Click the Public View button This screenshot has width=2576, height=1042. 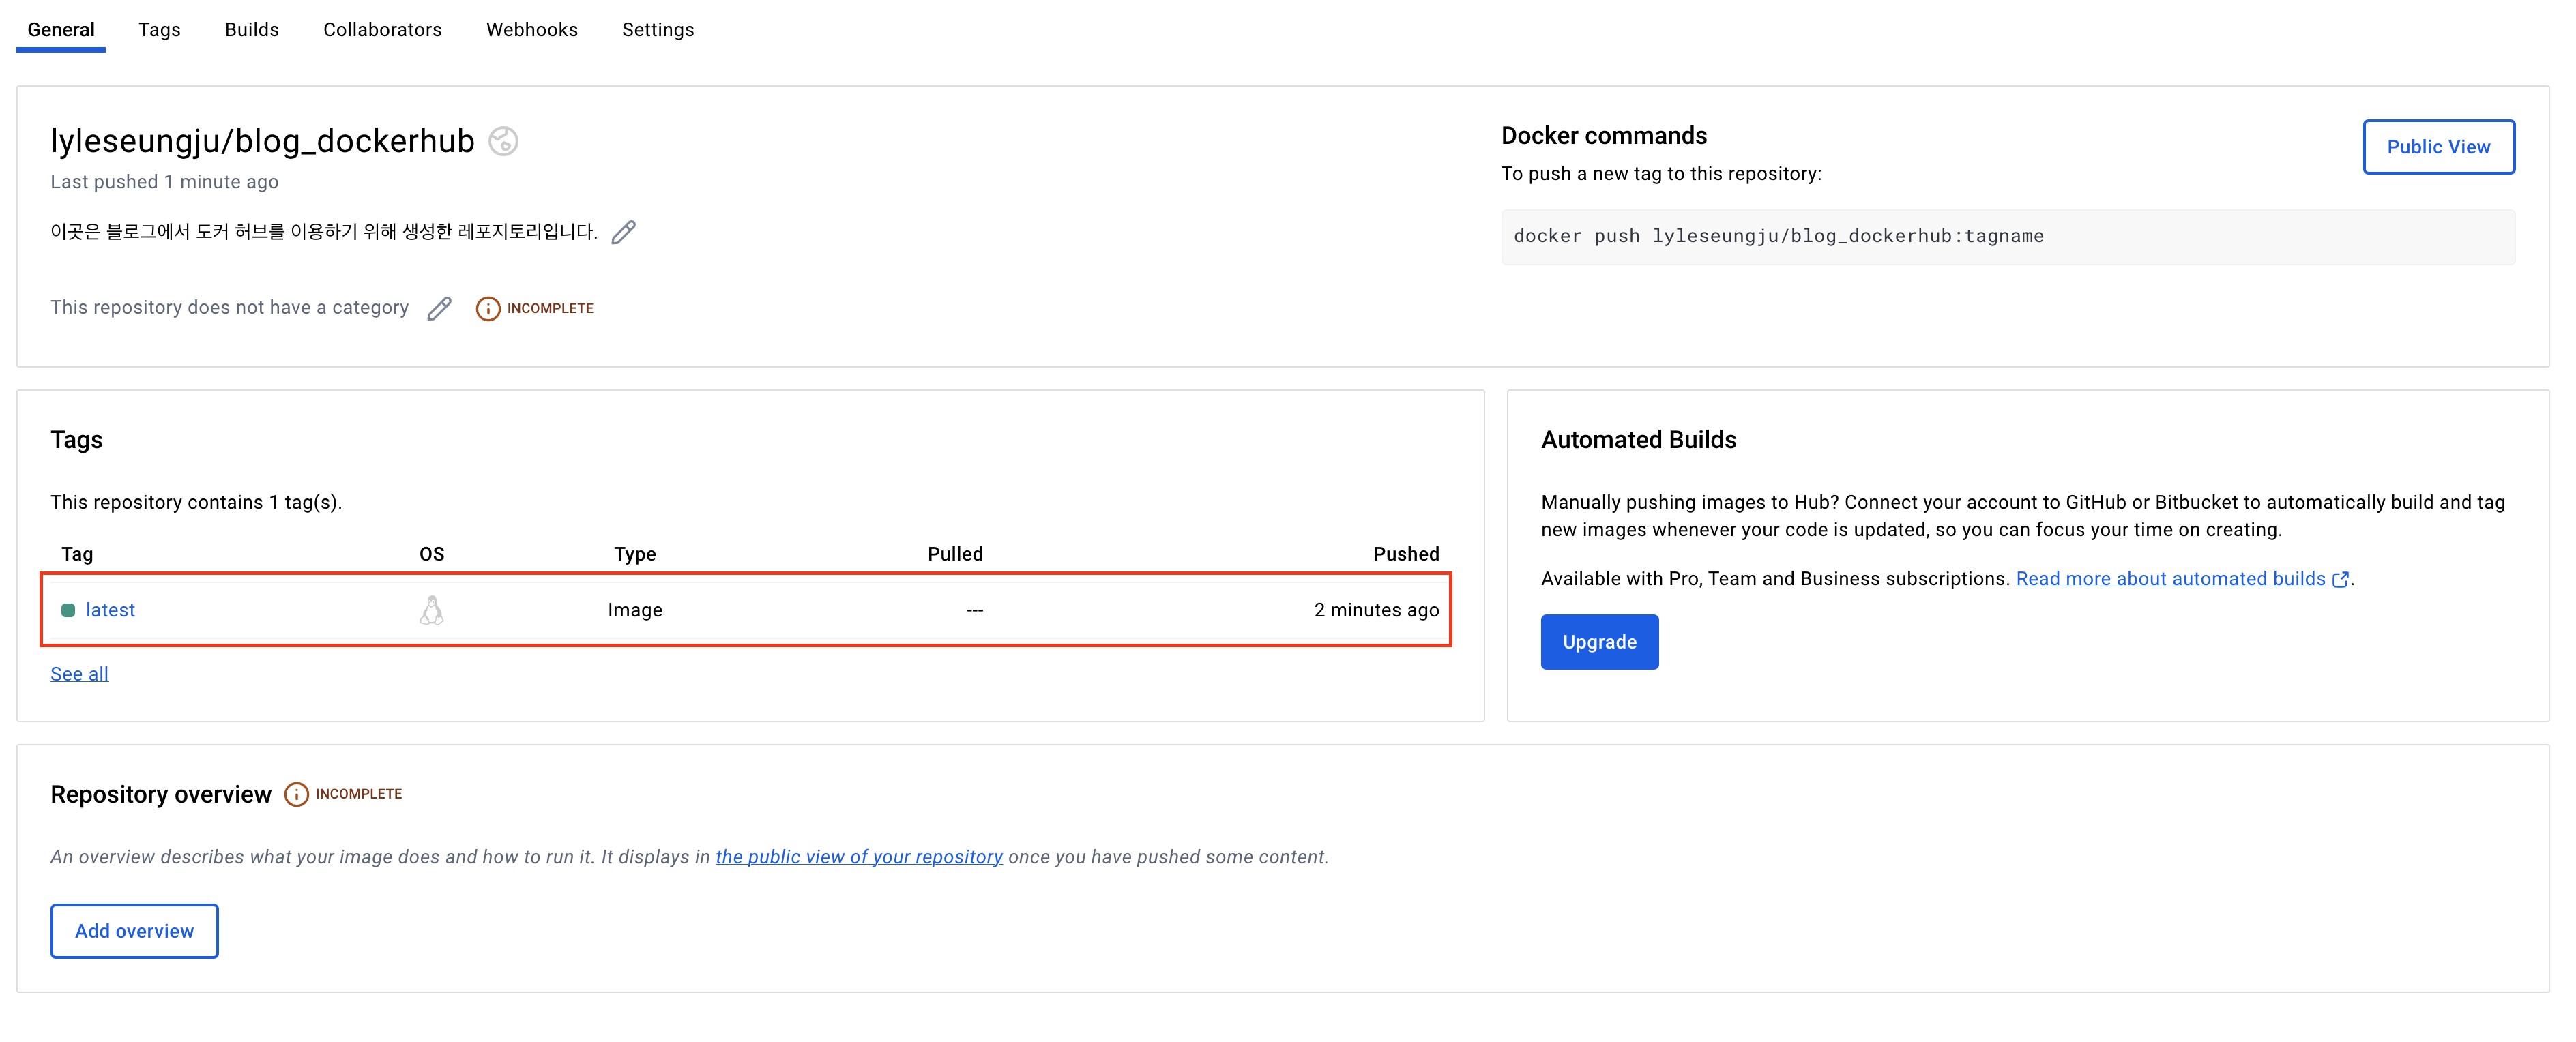2437,147
